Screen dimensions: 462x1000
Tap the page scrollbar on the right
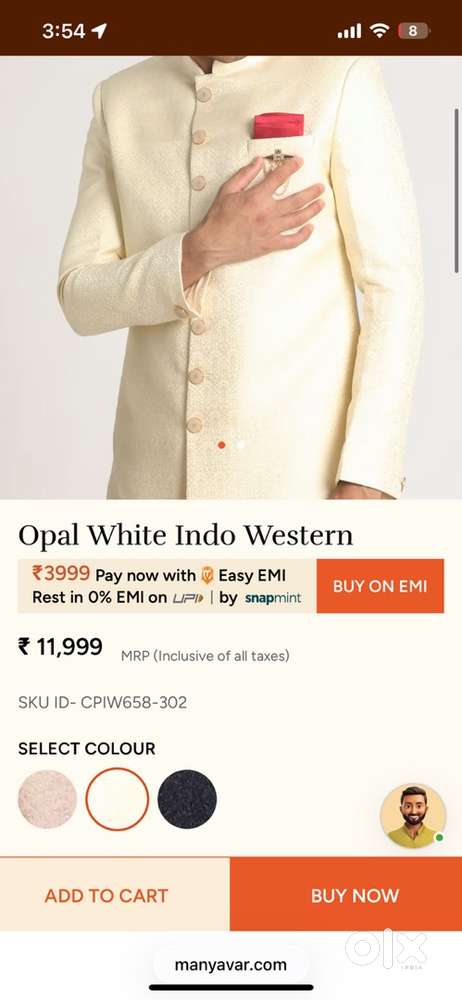(x=457, y=191)
